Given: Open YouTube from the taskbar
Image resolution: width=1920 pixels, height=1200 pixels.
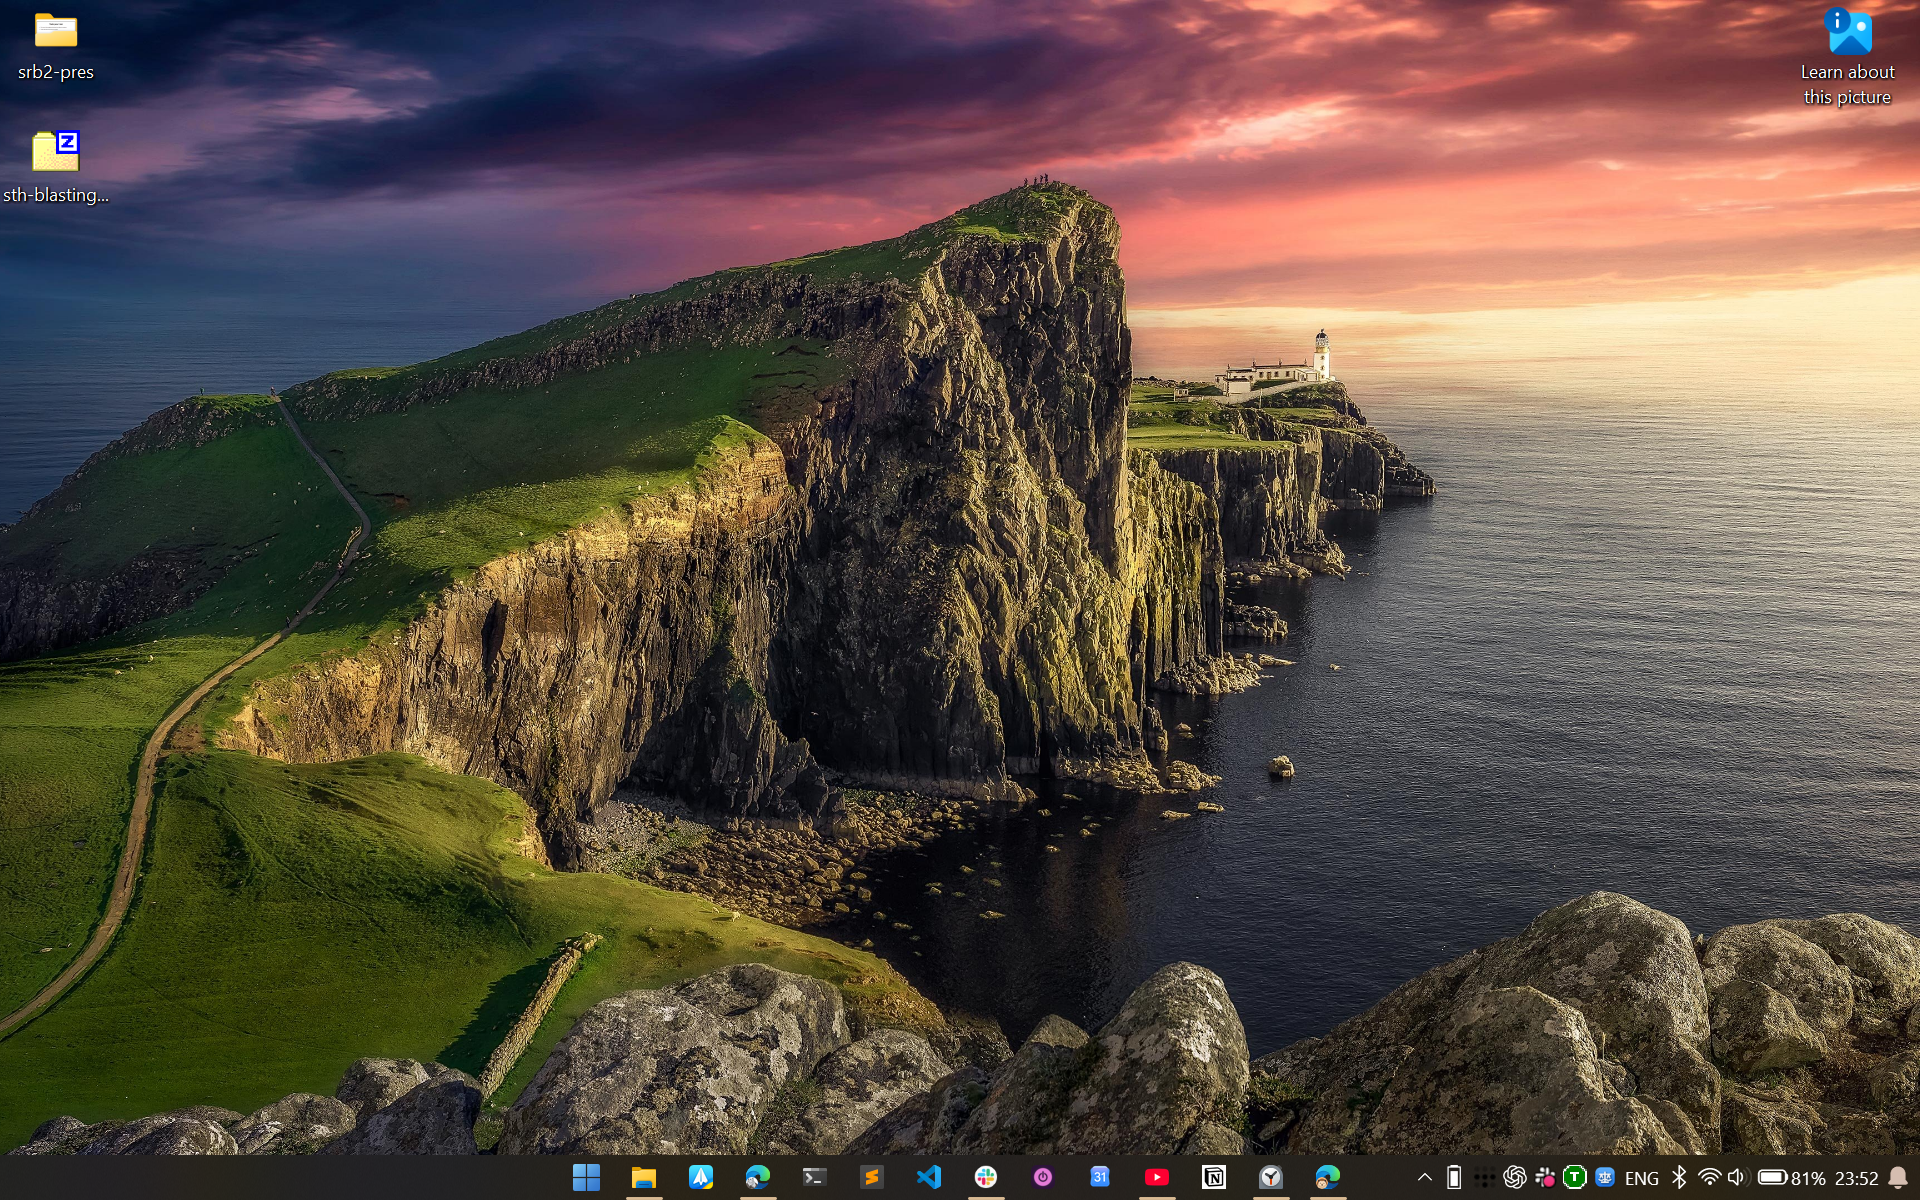Looking at the screenshot, I should pyautogui.click(x=1156, y=1177).
